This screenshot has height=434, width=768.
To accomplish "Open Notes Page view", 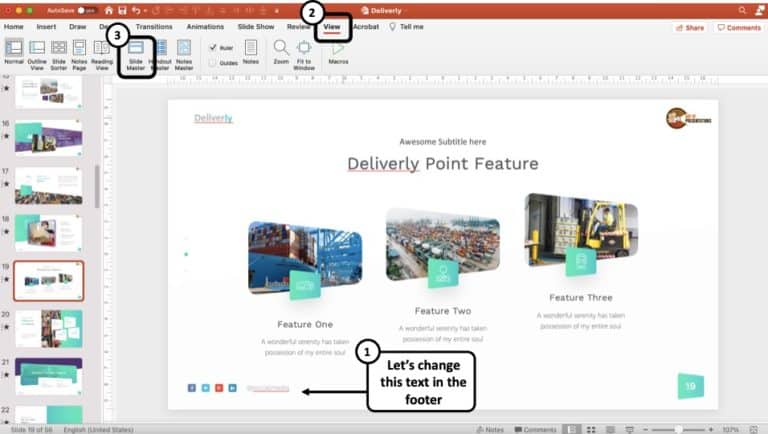I will pos(79,55).
